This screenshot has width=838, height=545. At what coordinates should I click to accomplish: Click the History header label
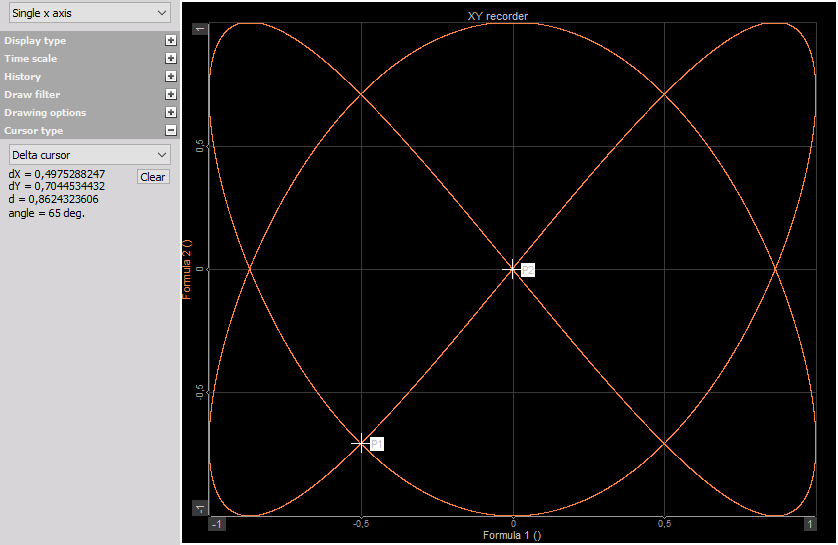click(22, 76)
